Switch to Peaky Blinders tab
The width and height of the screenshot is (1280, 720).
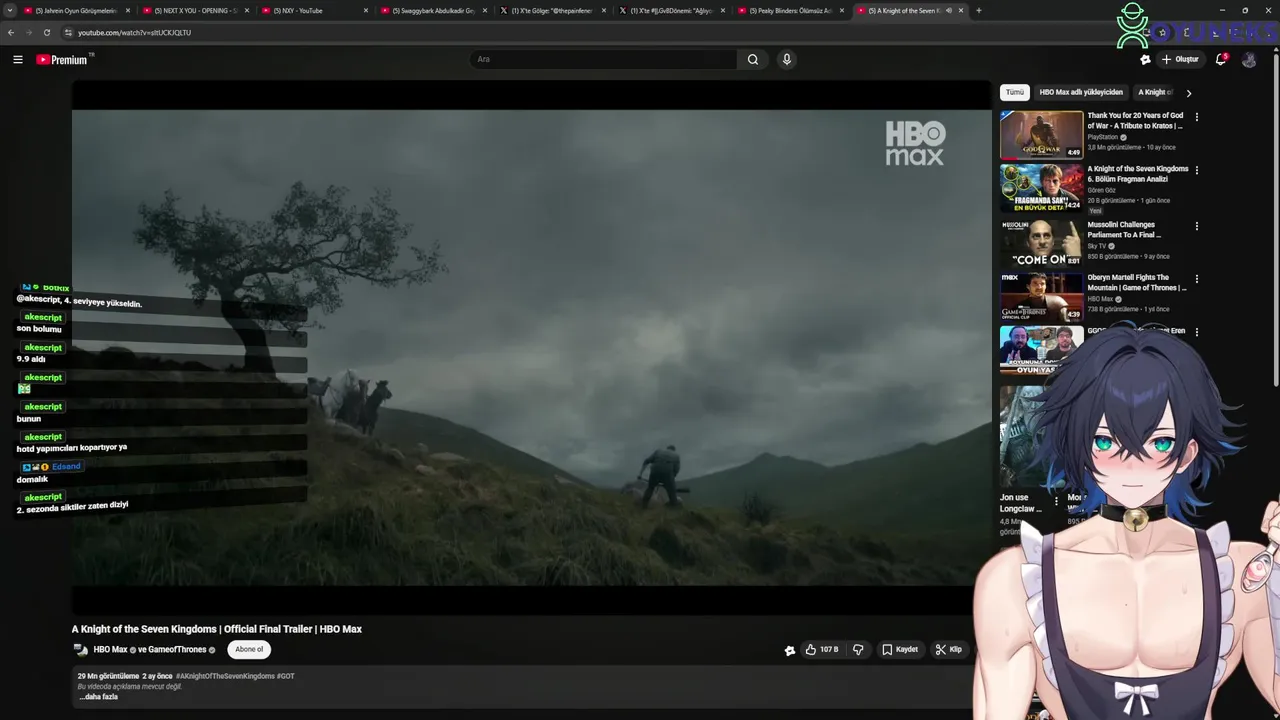[x=789, y=10]
